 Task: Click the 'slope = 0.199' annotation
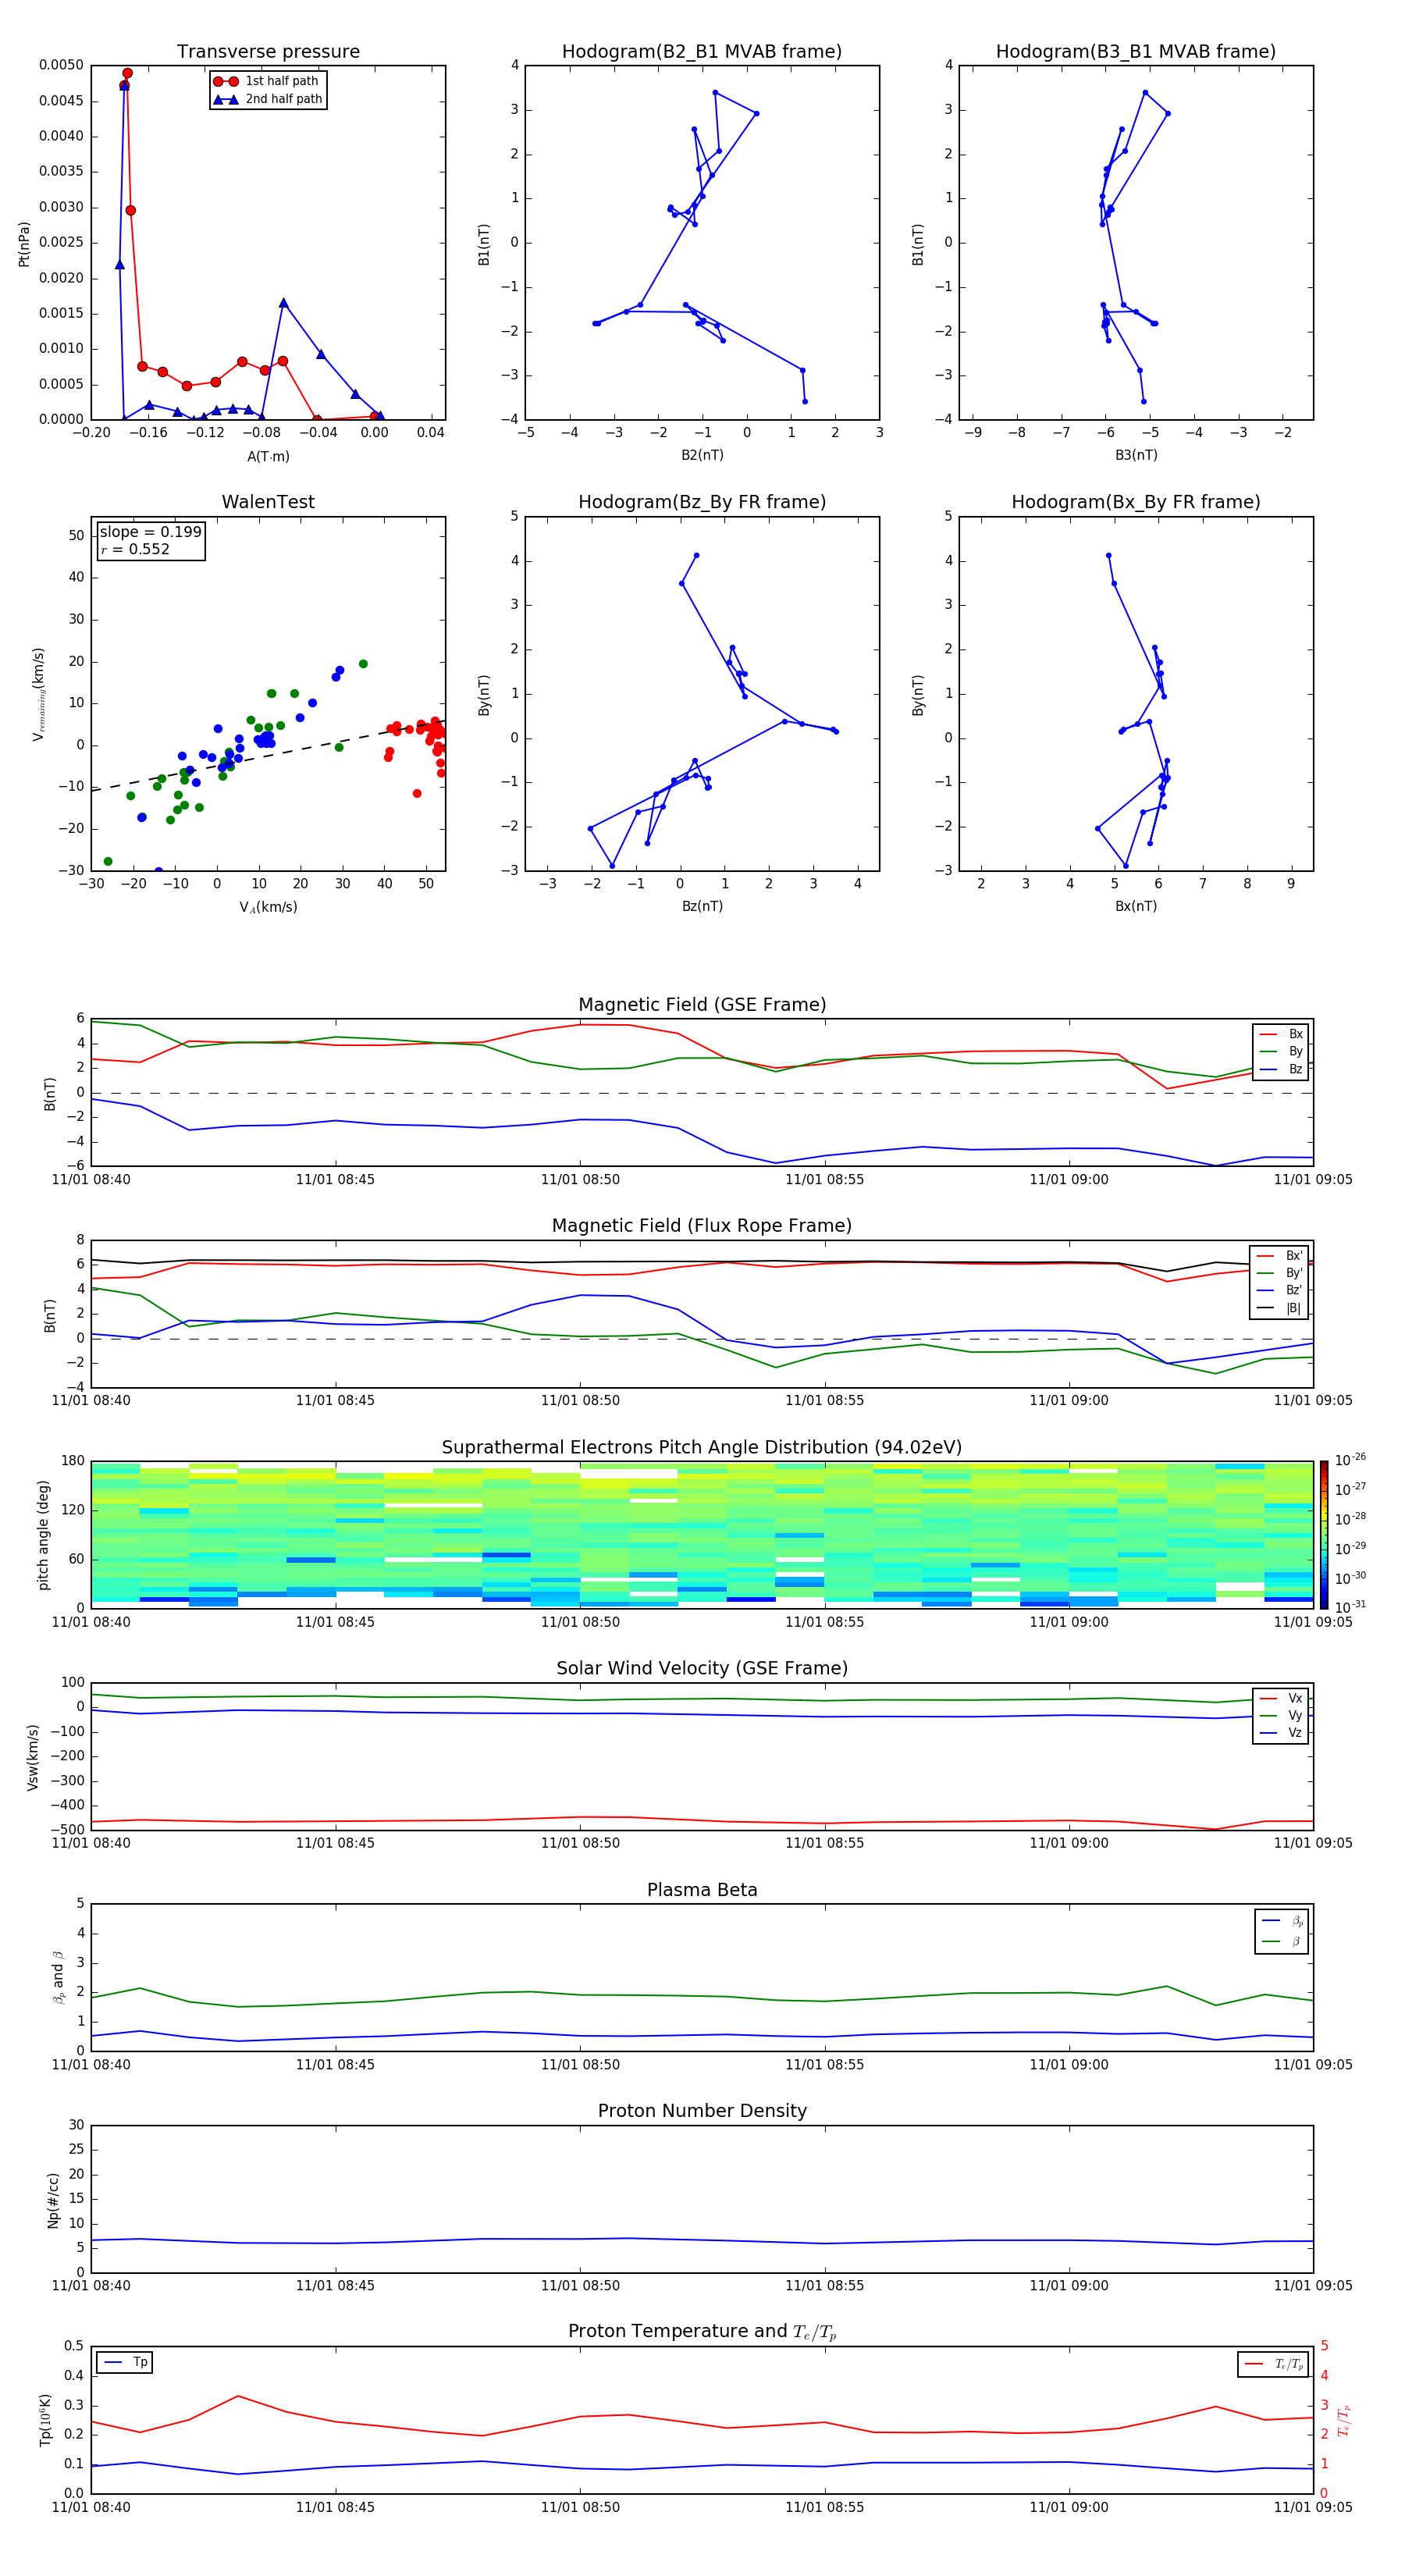[150, 532]
